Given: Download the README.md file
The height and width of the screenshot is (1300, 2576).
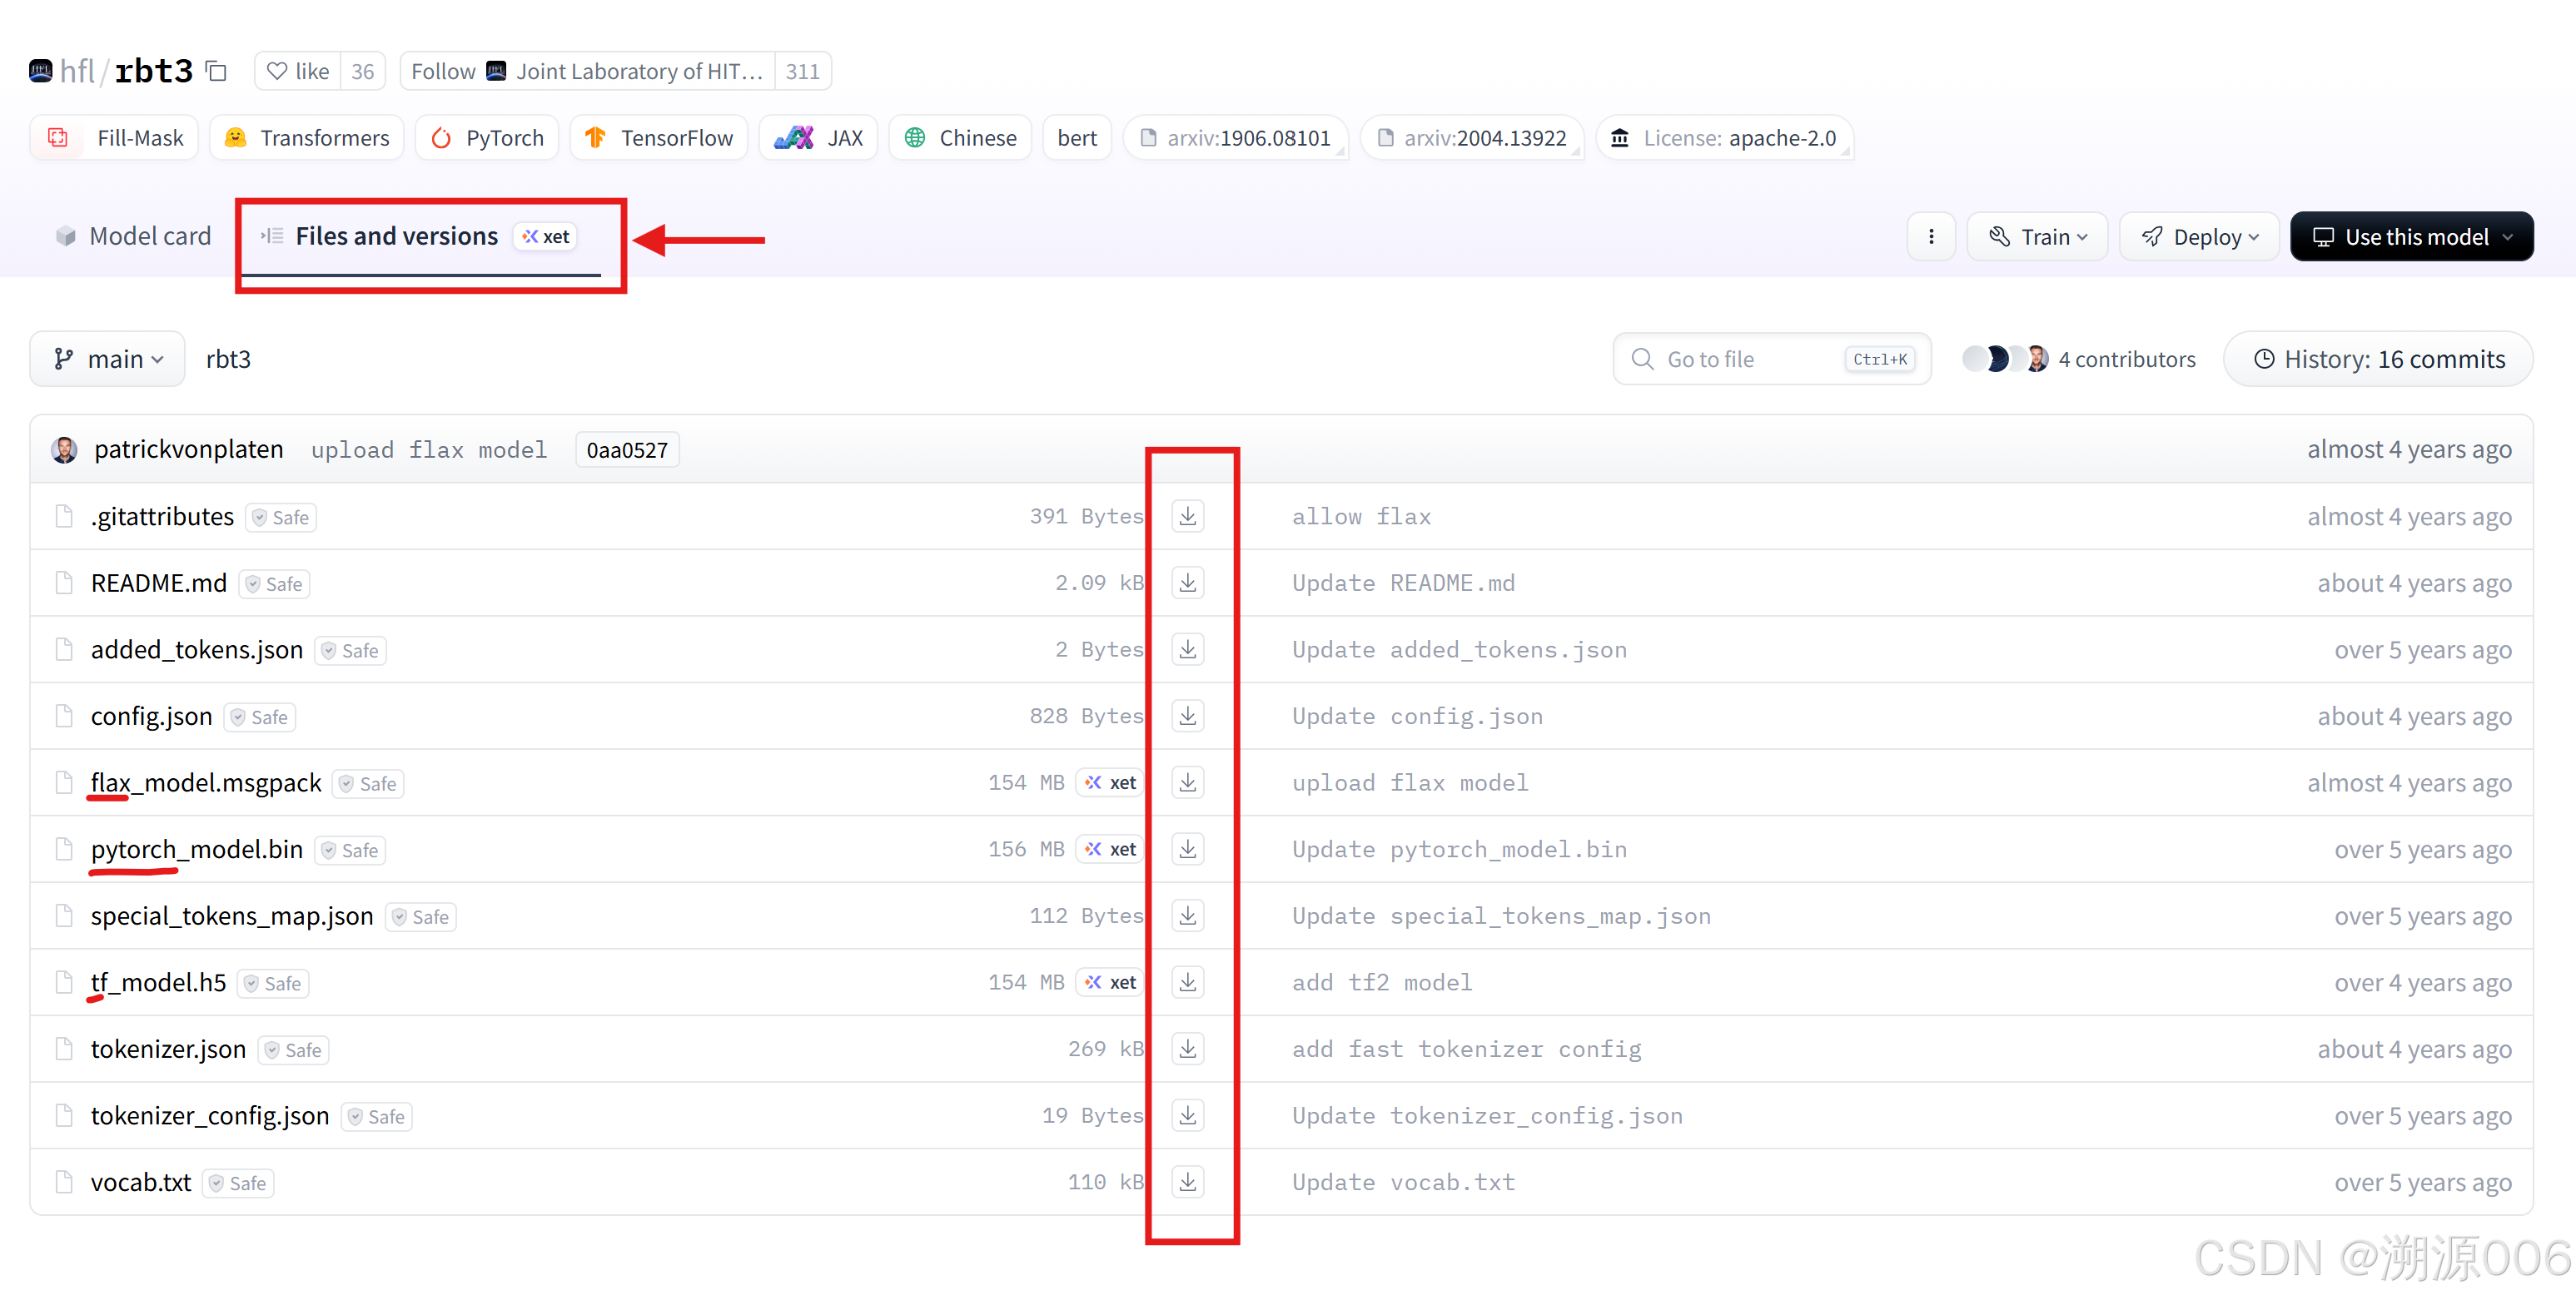Looking at the screenshot, I should 1187,583.
